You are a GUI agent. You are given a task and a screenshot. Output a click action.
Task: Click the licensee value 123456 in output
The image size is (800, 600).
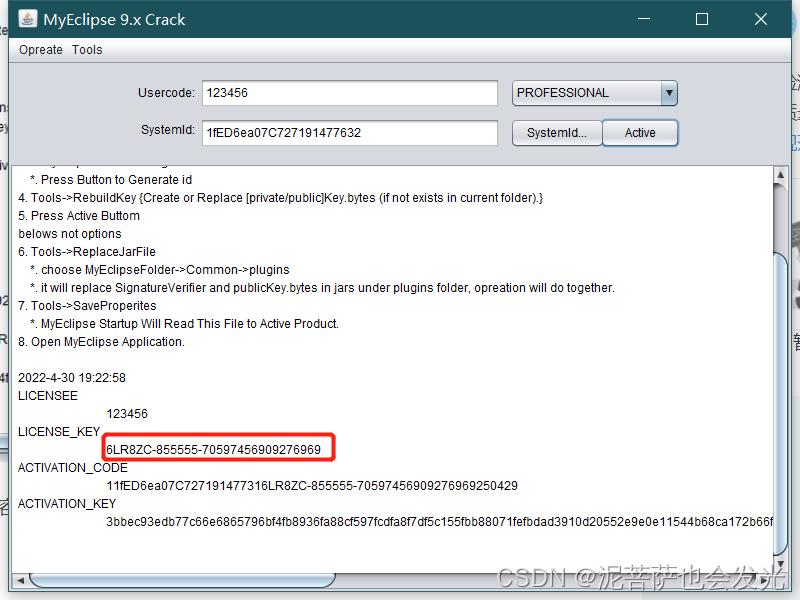pos(127,414)
